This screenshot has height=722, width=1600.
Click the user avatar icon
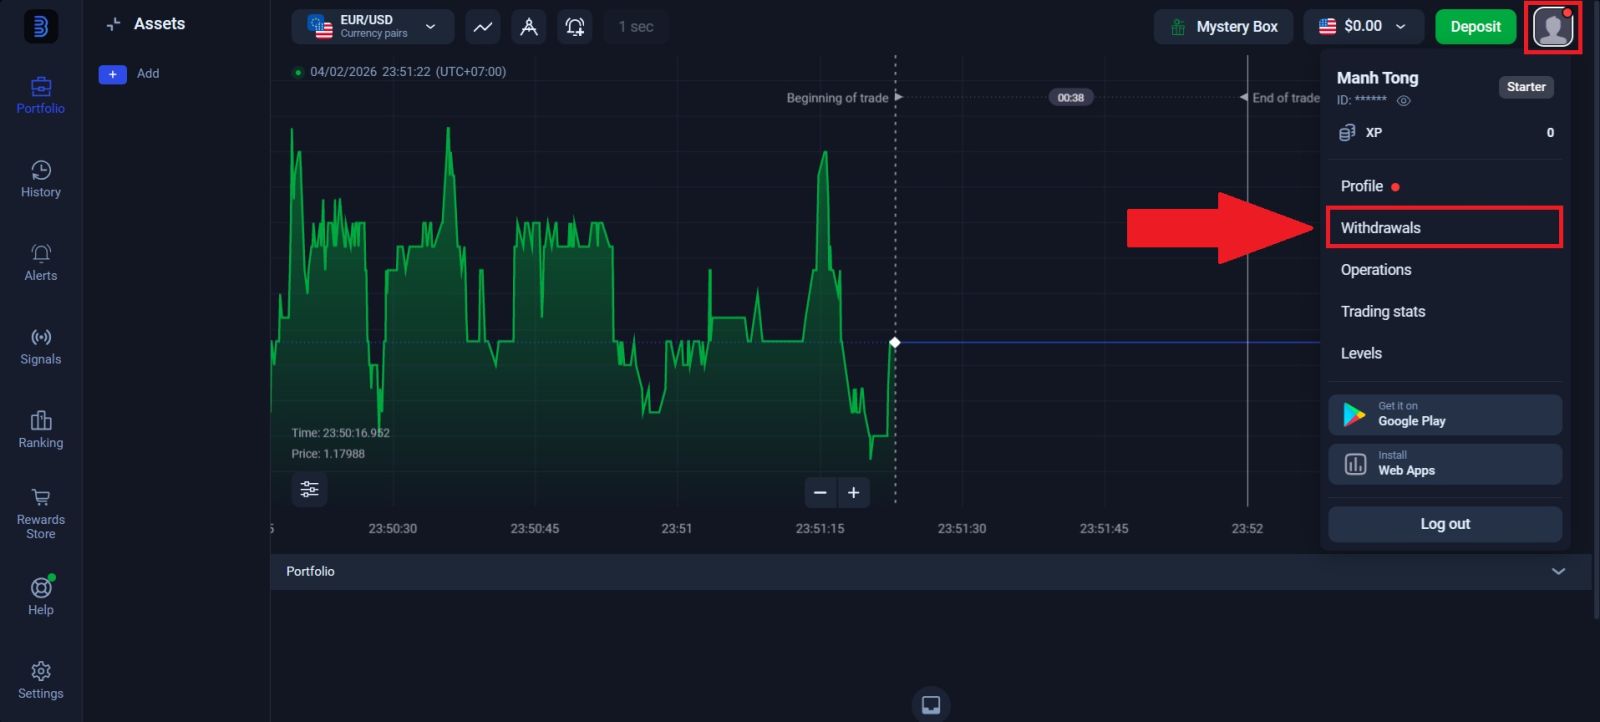click(1552, 27)
